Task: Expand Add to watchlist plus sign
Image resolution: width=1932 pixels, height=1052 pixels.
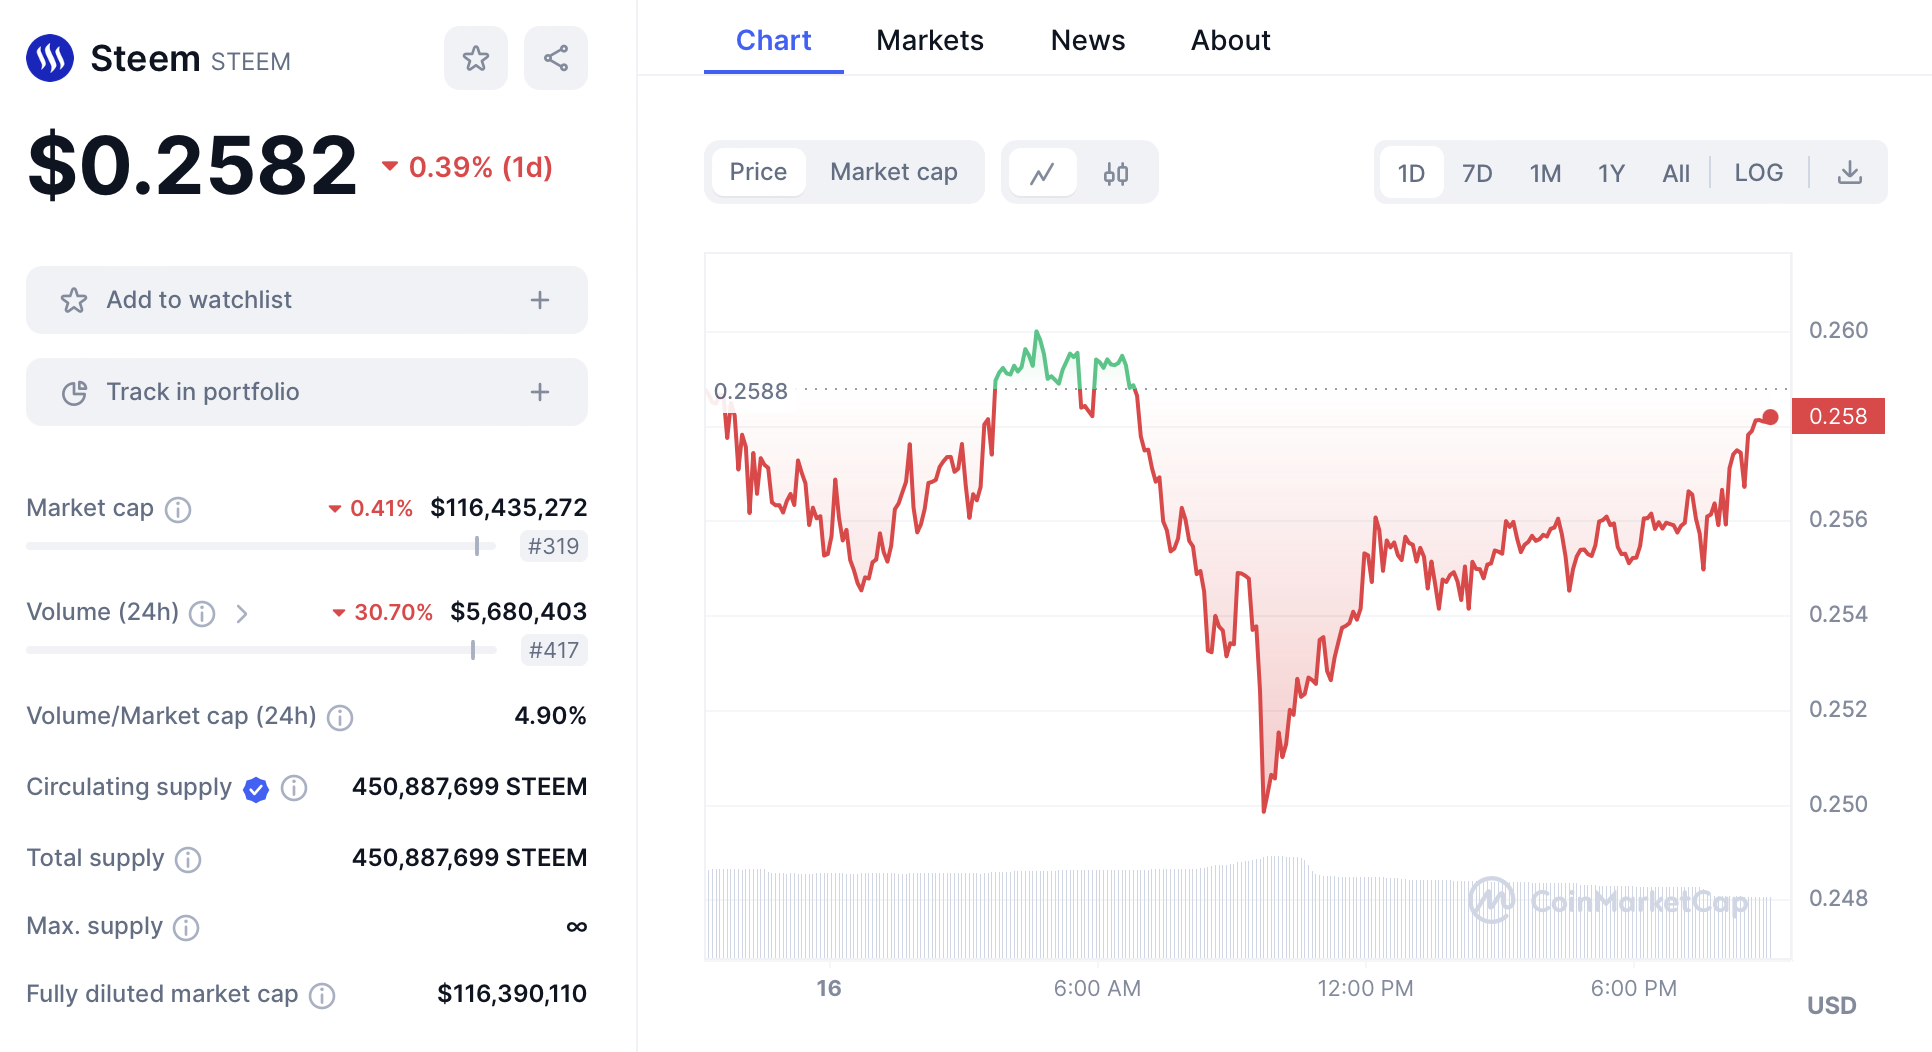Action: [540, 300]
